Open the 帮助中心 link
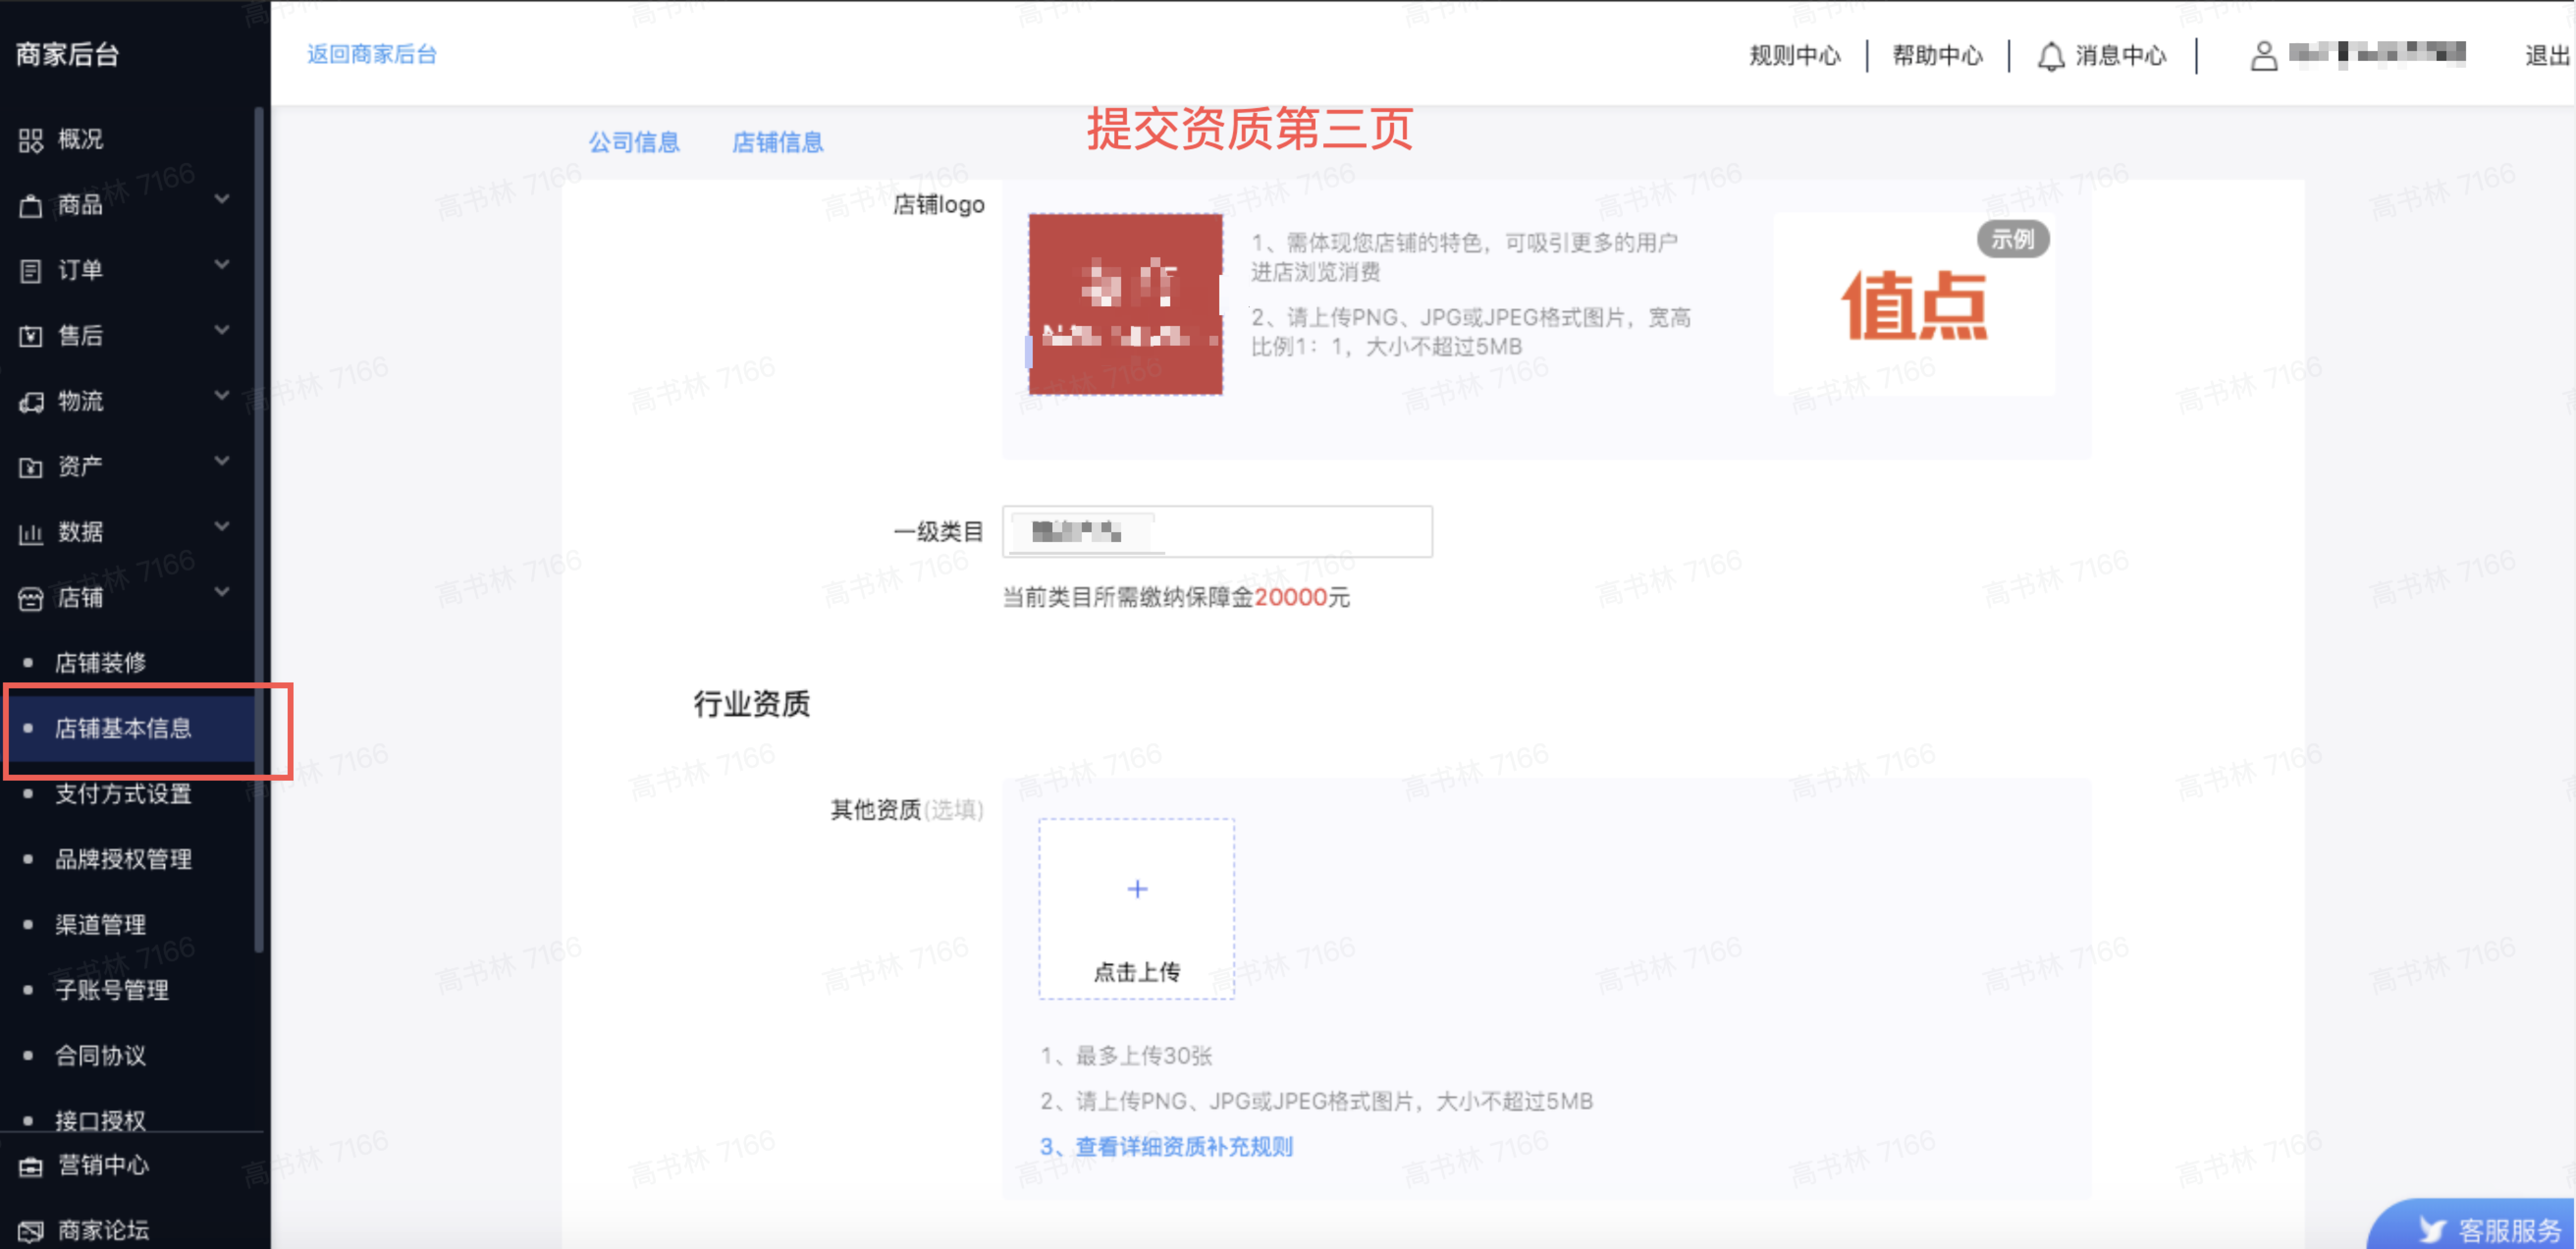The image size is (2576, 1249). [x=1938, y=56]
